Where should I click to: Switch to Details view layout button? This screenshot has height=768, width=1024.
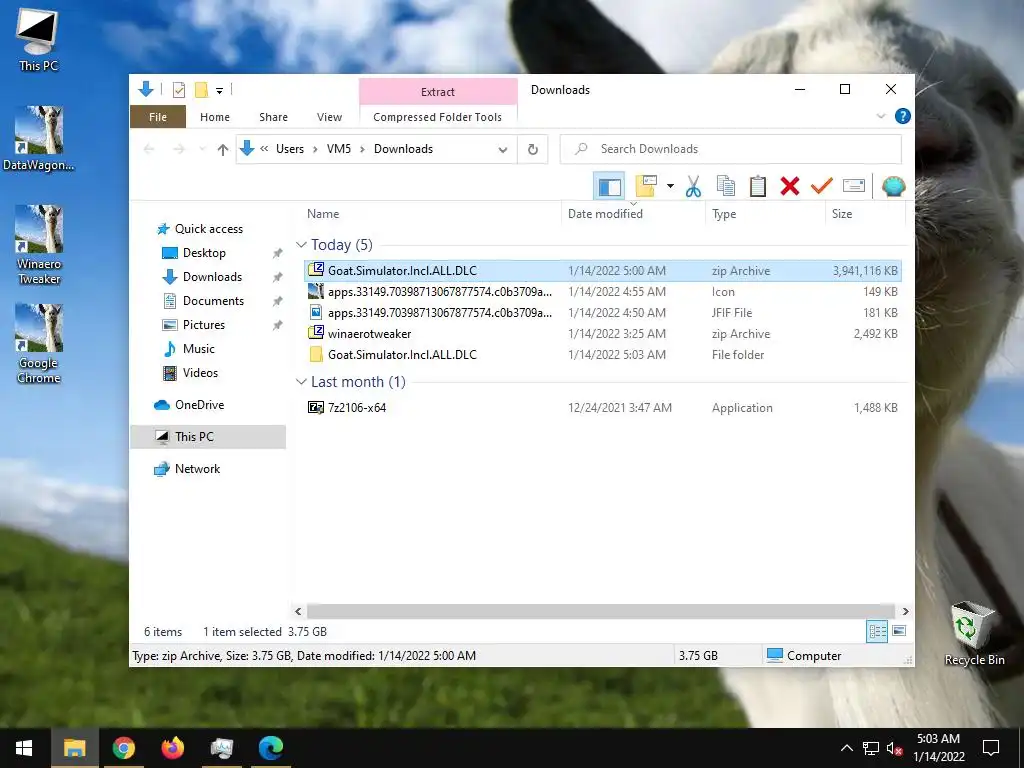pyautogui.click(x=877, y=632)
